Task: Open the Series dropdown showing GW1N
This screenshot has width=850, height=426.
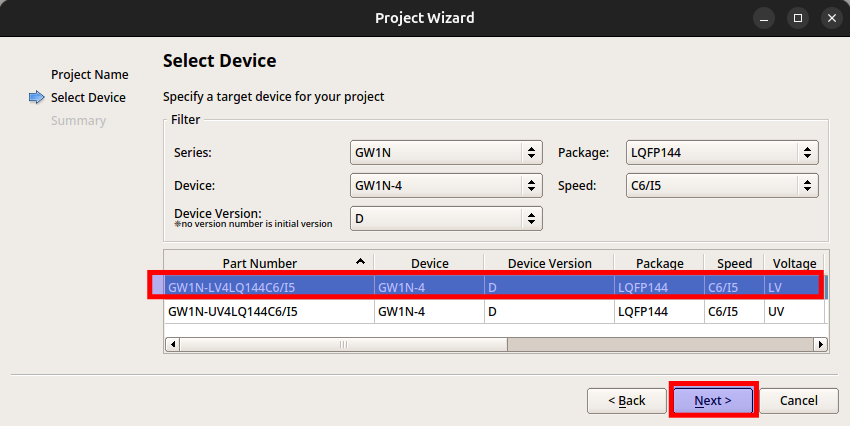Action: tap(446, 152)
